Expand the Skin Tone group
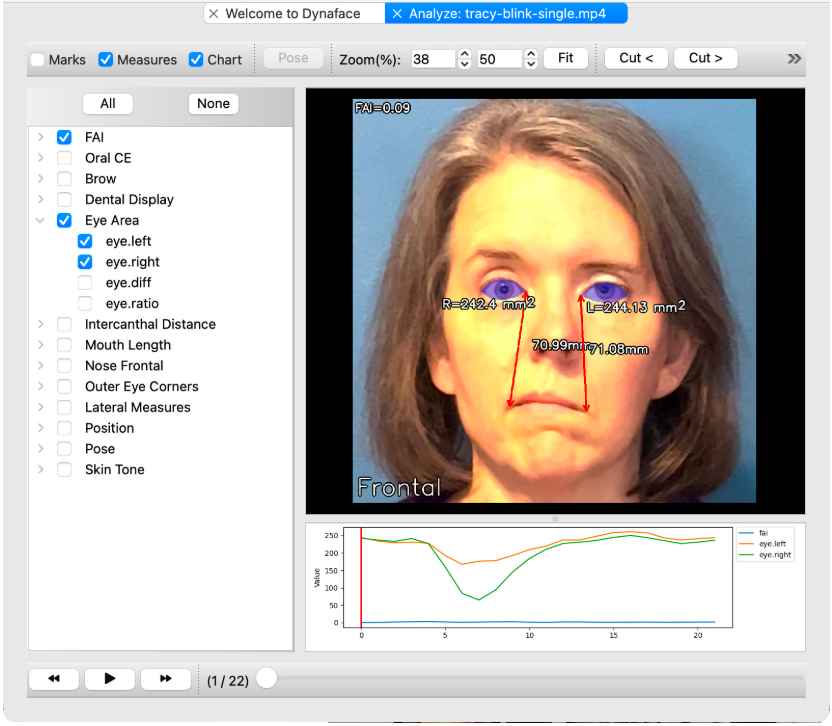 pos(40,470)
